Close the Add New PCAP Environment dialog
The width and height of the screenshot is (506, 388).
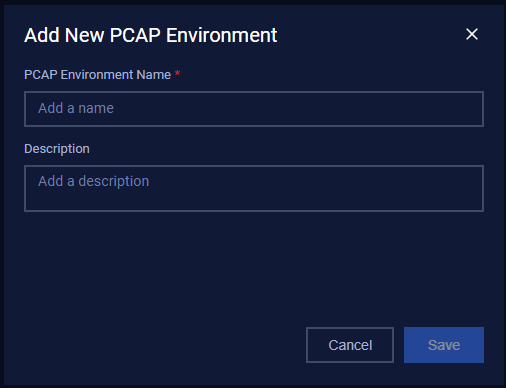472,34
